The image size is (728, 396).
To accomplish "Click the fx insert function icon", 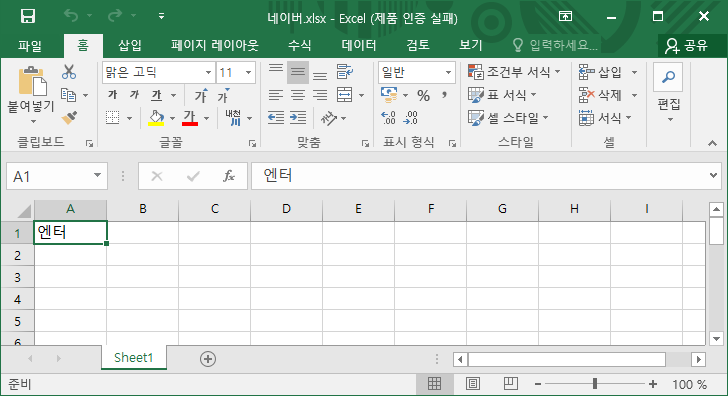I will (229, 176).
